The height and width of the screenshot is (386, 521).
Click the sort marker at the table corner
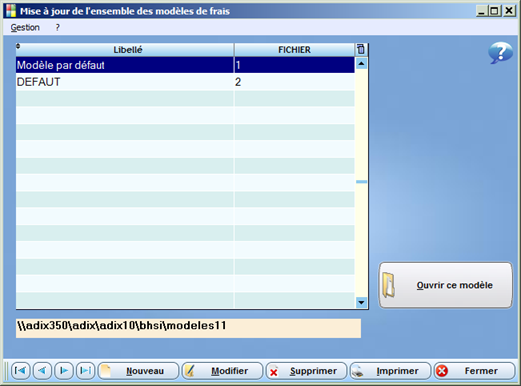coord(18,46)
